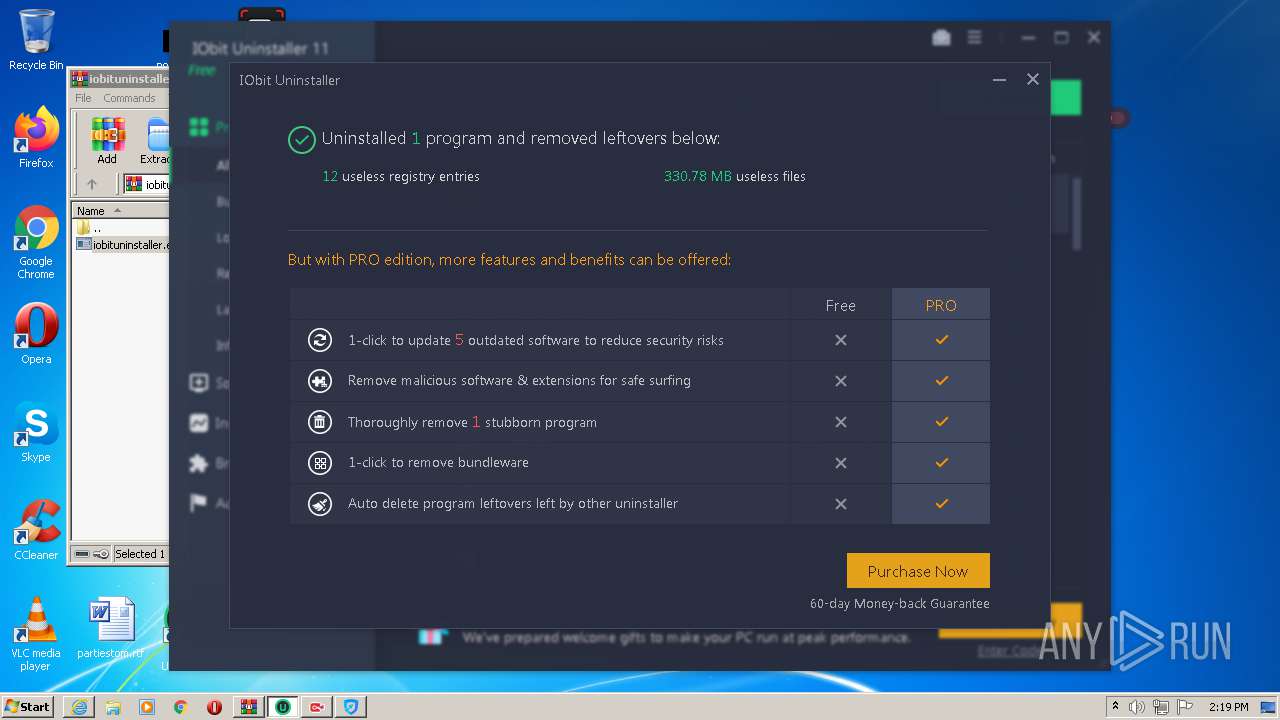Open CCleaner desktop shortcut
Viewport: 1280px width, 720px height.
36,530
